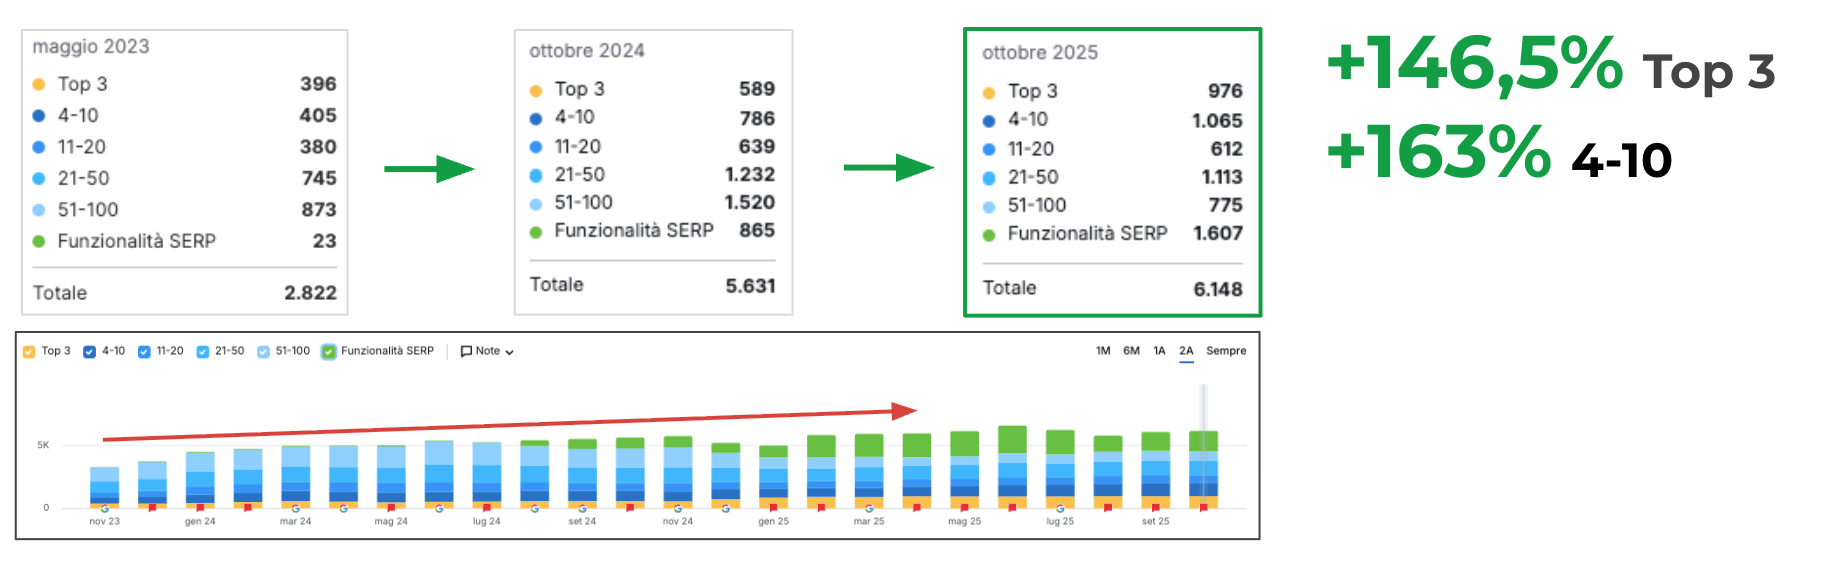Screen dimensions: 1822x565
Task: Show all-time data with Sempre
Action: (1226, 351)
